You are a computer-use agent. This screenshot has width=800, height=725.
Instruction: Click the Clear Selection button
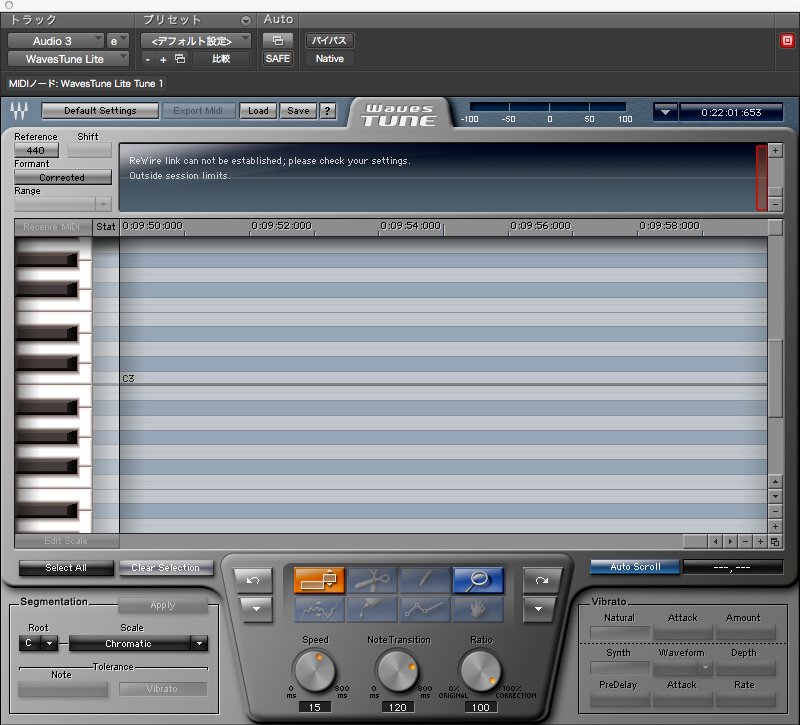[x=165, y=568]
